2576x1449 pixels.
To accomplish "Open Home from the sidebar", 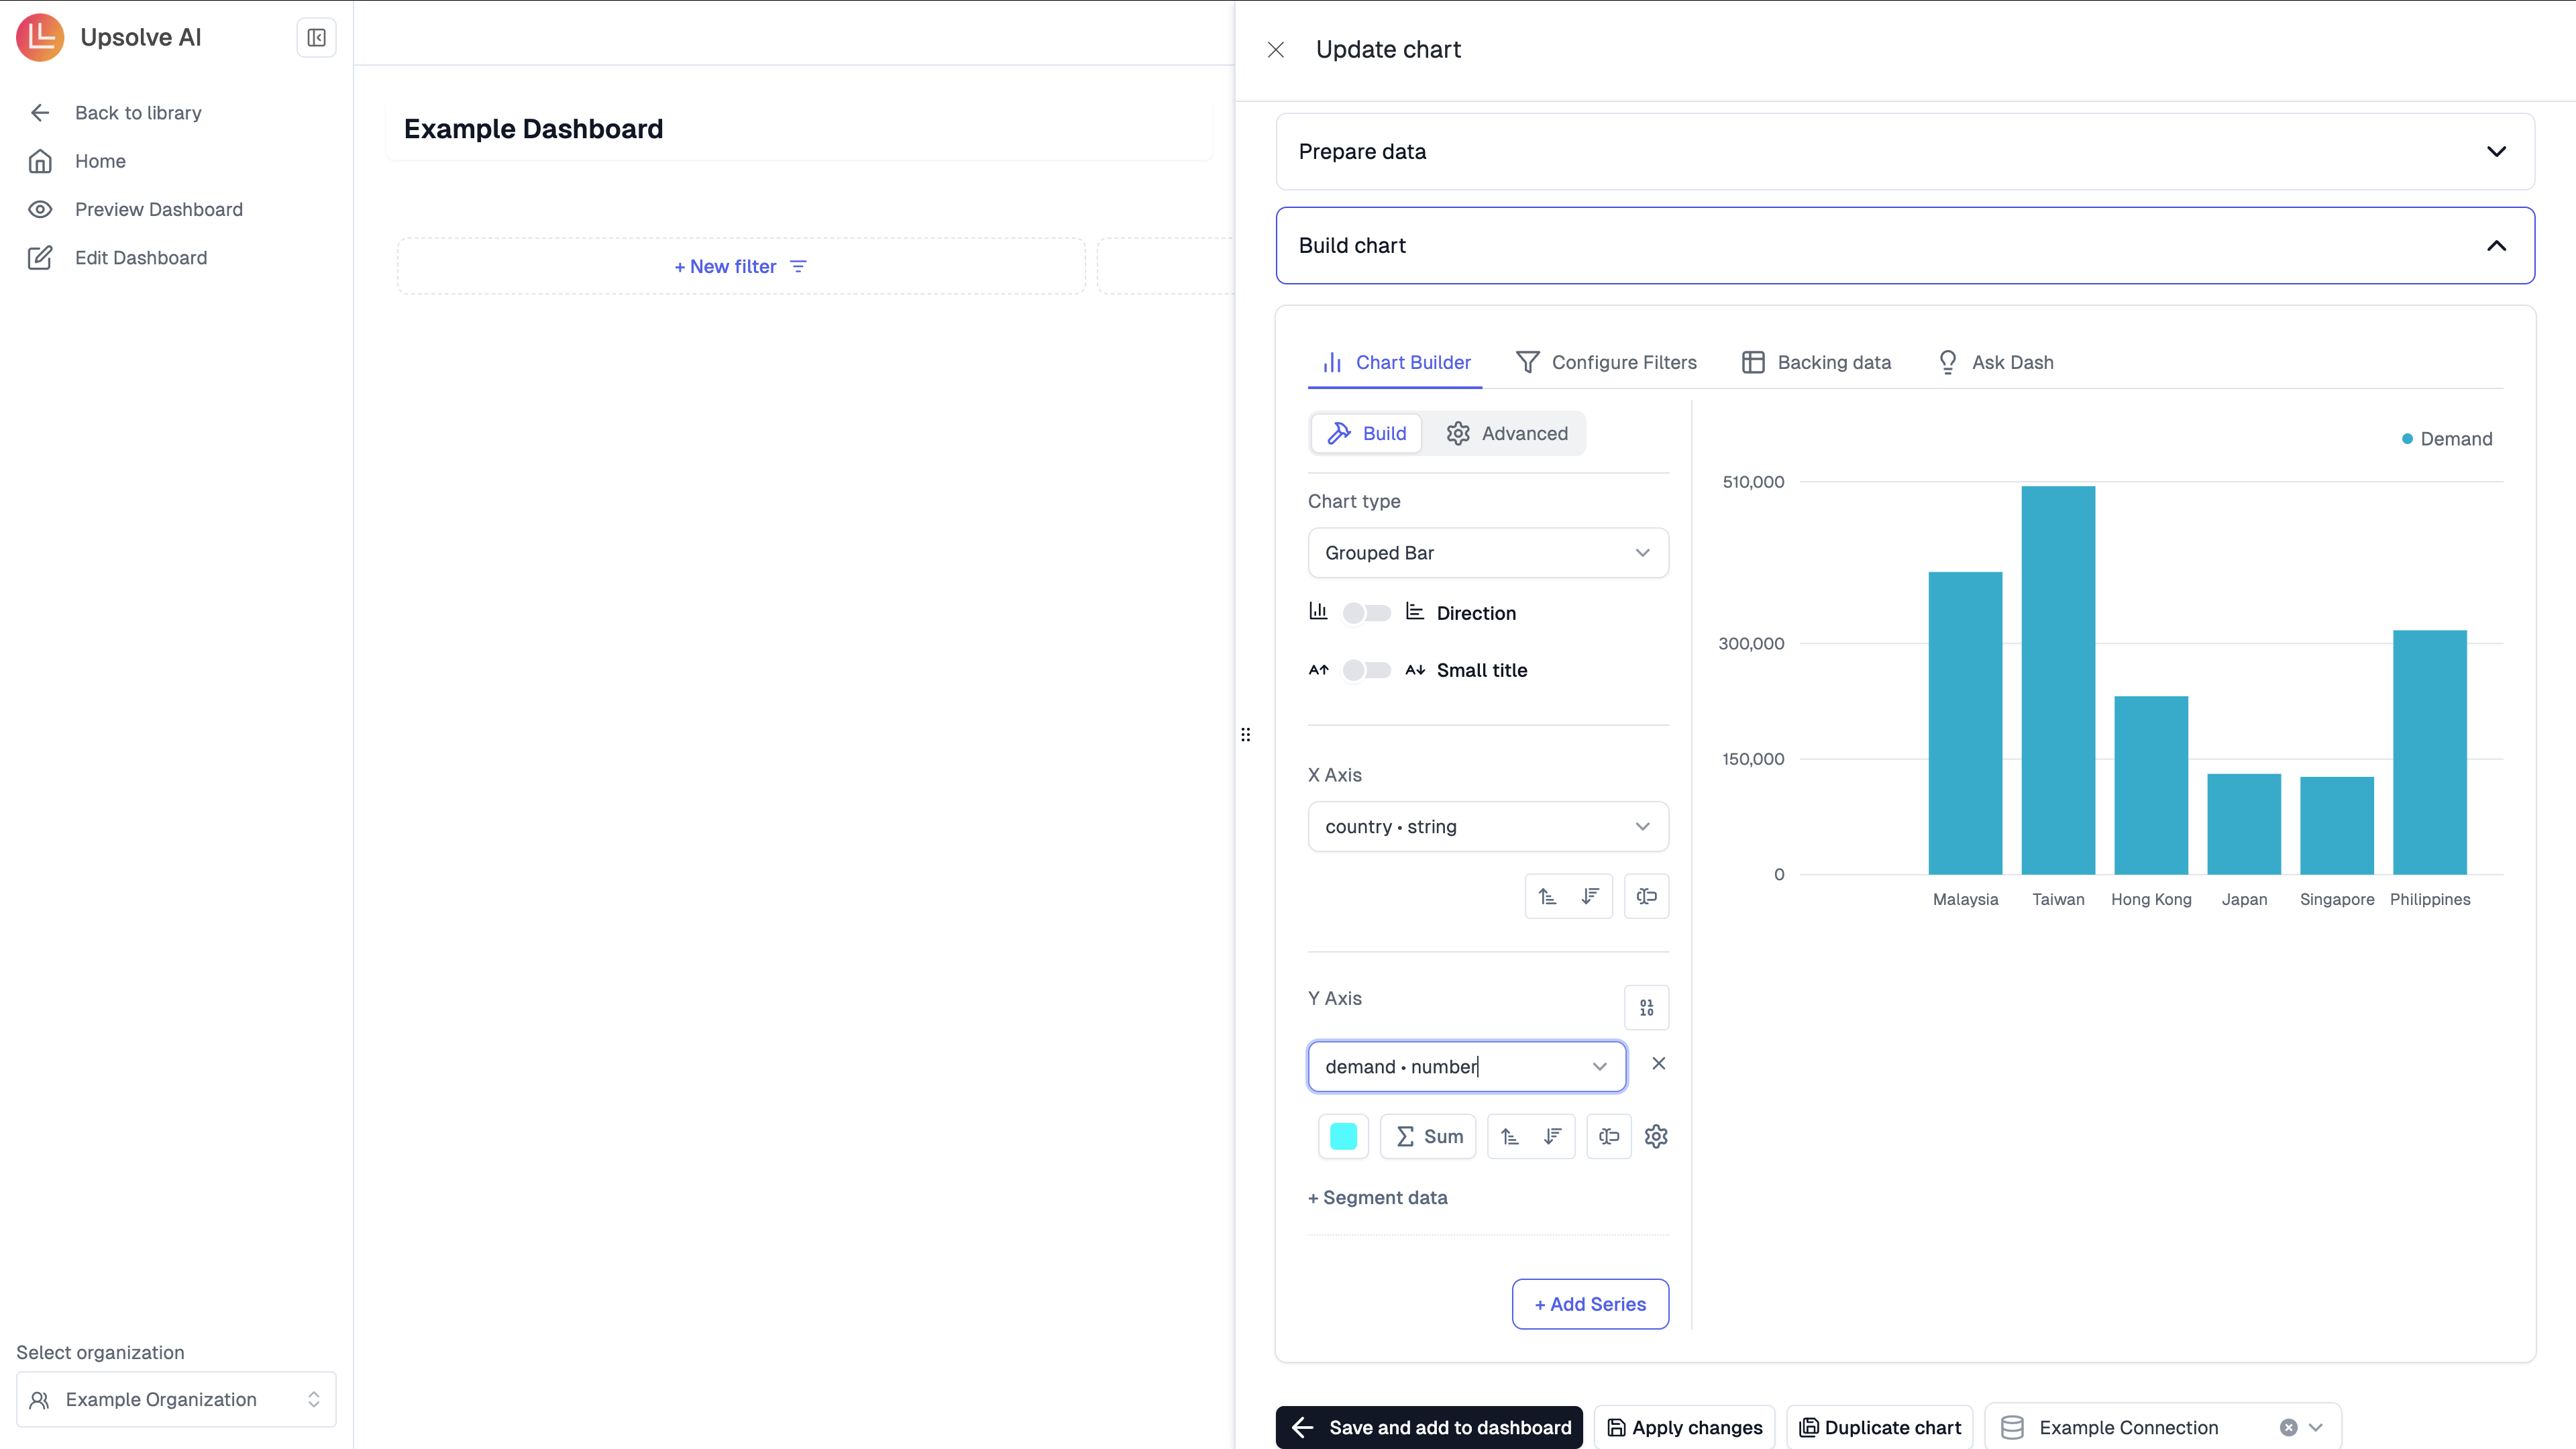I will coord(100,161).
